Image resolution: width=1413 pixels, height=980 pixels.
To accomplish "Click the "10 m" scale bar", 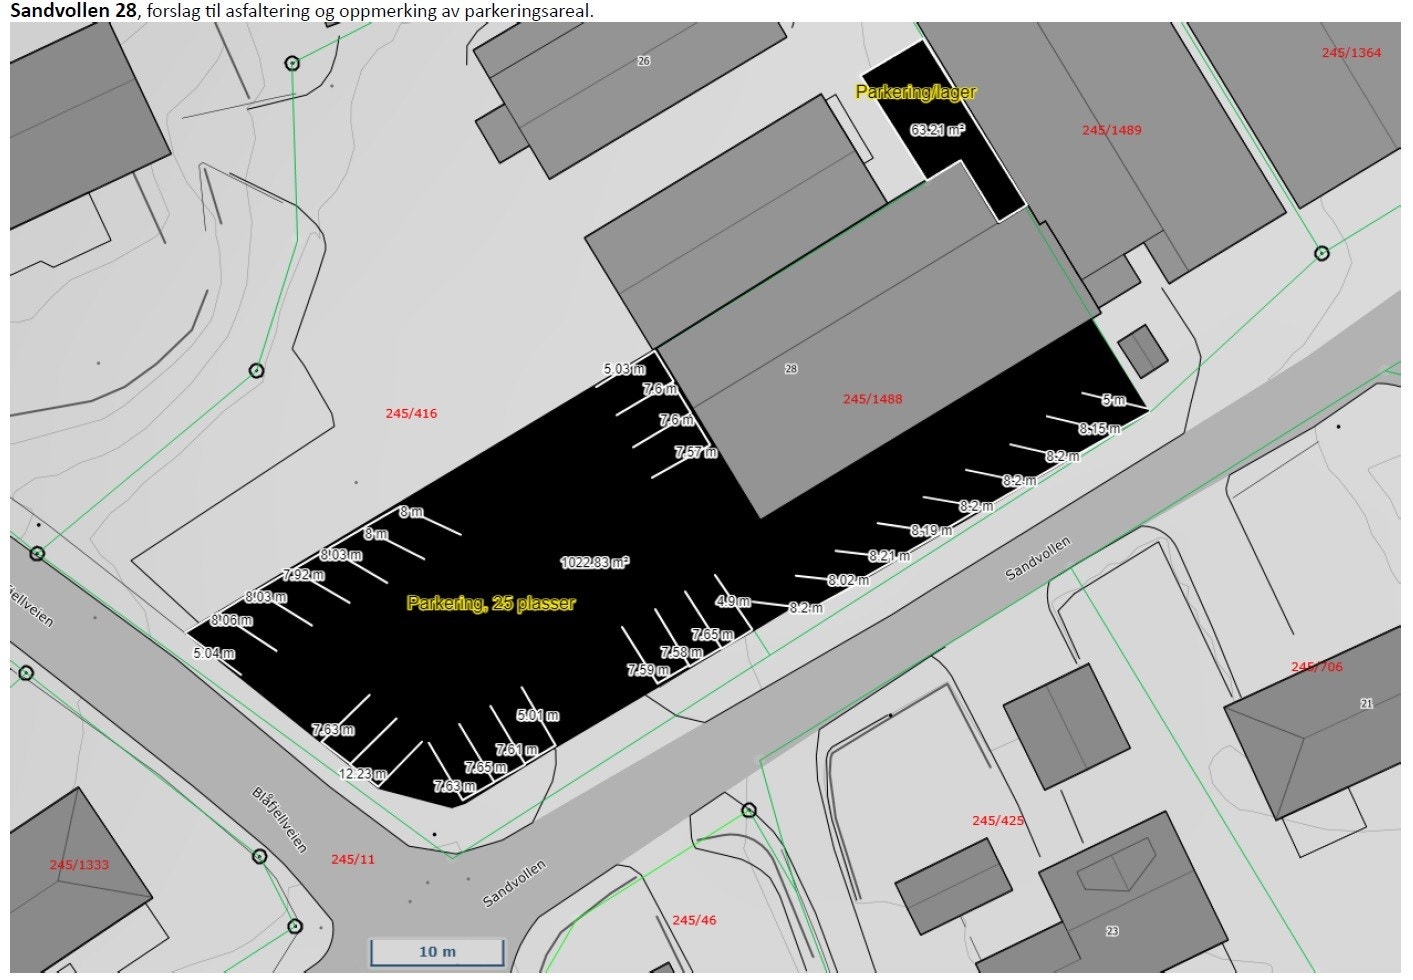I will pos(437,952).
